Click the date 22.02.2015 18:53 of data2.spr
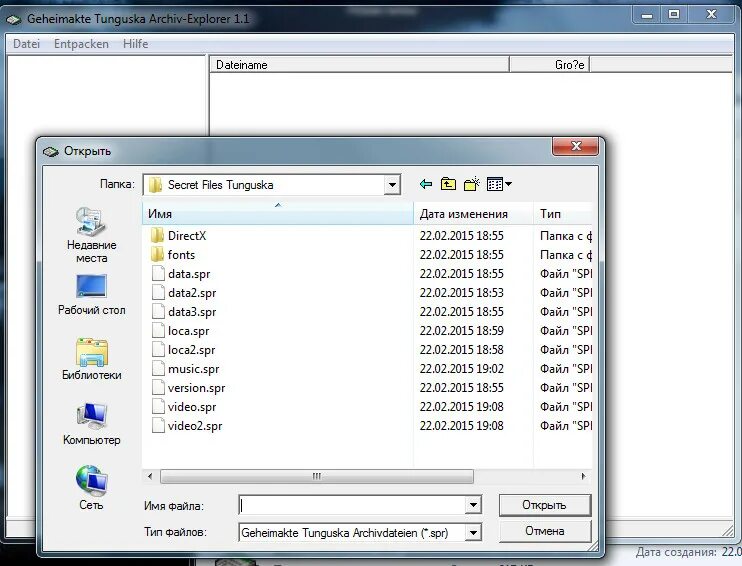The width and height of the screenshot is (742, 566). pyautogui.click(x=461, y=292)
